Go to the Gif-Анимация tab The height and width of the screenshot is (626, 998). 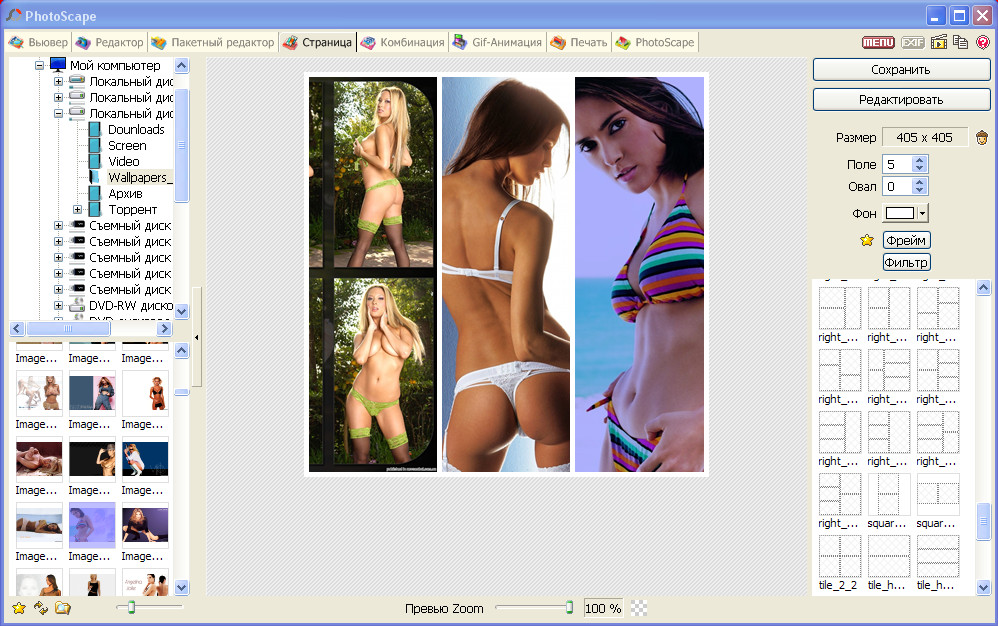click(x=498, y=43)
